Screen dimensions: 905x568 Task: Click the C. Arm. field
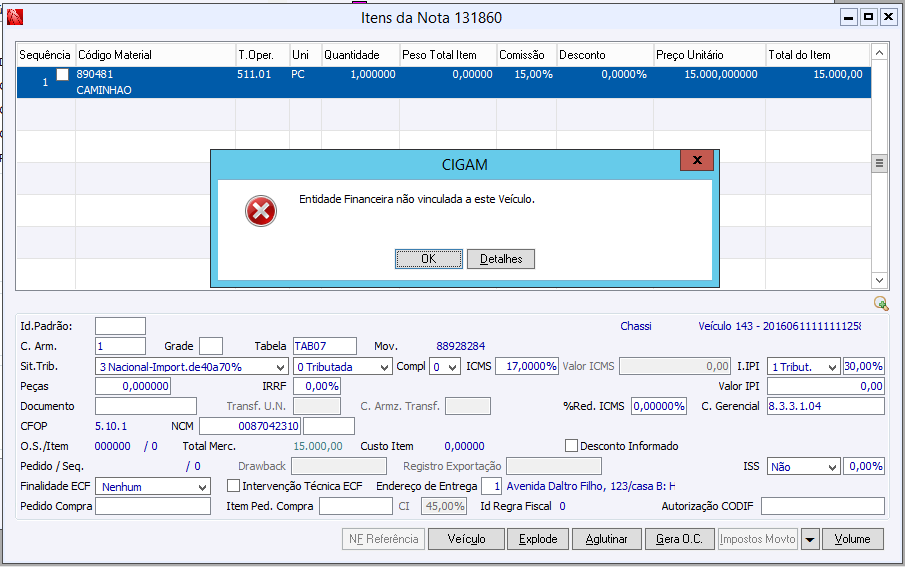click(x=120, y=346)
